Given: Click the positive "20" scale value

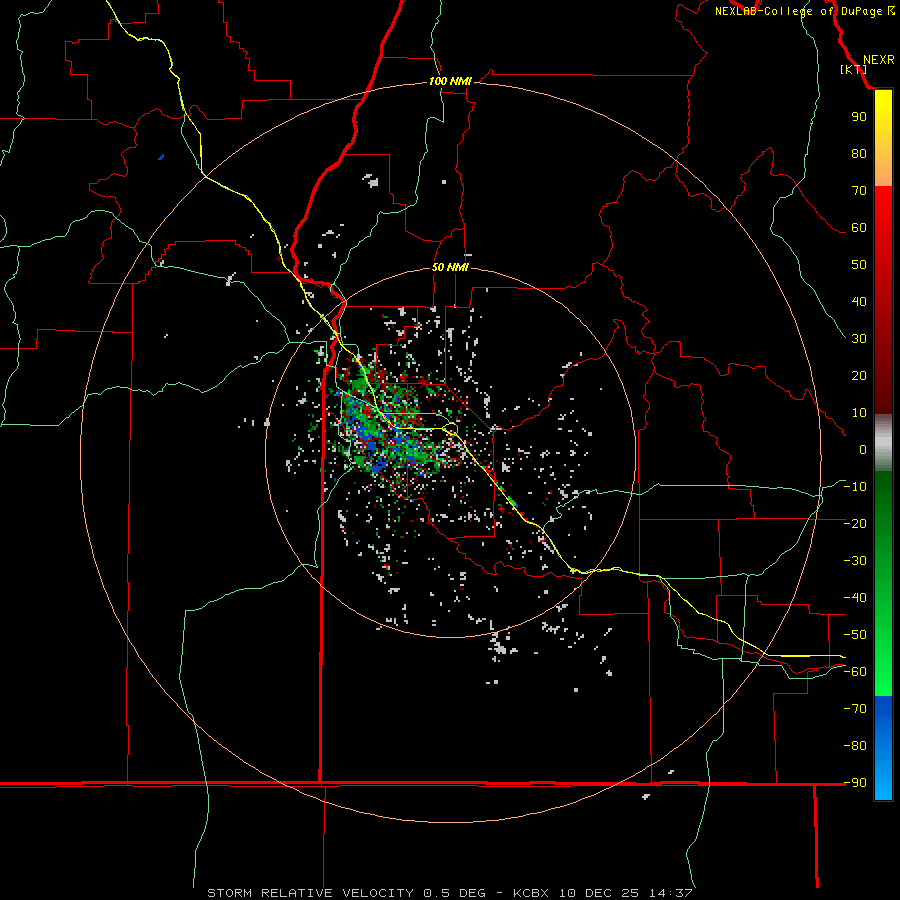Looking at the screenshot, I should (x=859, y=375).
